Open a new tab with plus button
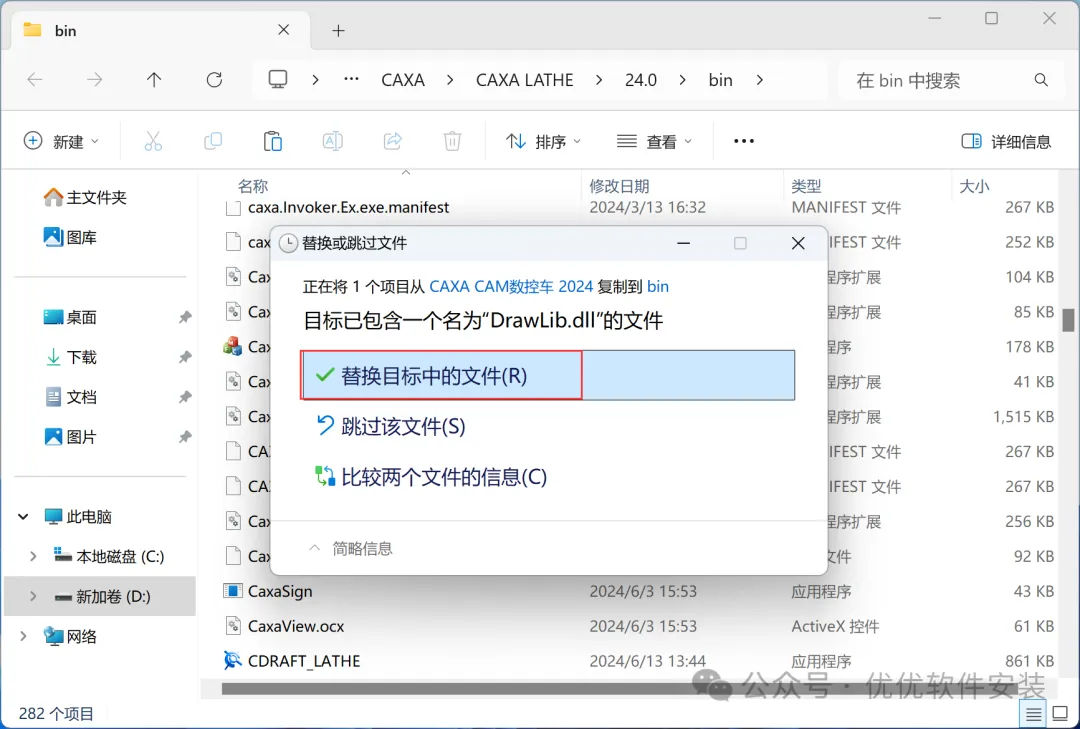Screen dimensions: 1080x729 pyautogui.click(x=338, y=30)
